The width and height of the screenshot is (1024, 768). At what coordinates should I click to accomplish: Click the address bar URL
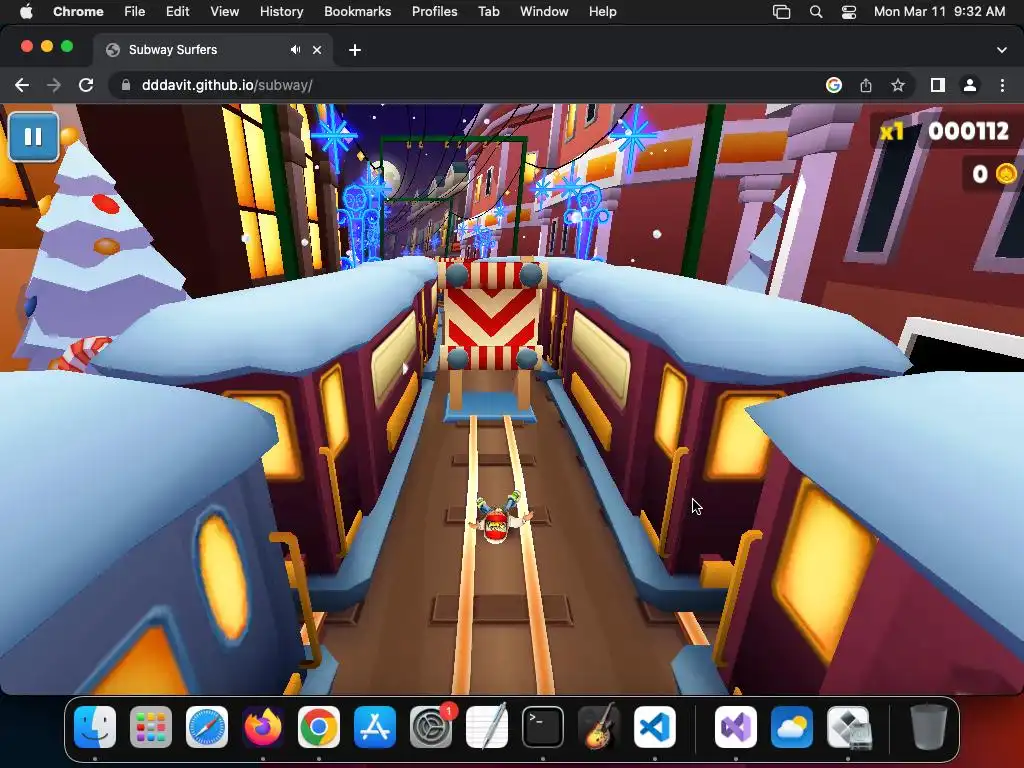click(x=227, y=85)
